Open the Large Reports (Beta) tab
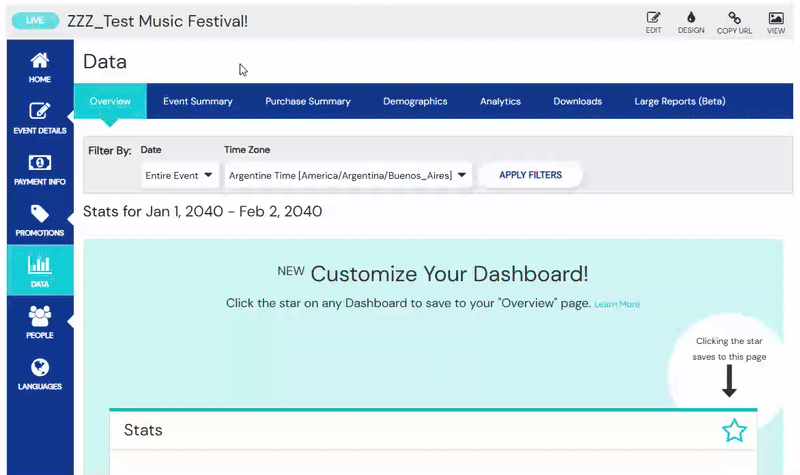The image size is (800, 475). tap(680, 101)
